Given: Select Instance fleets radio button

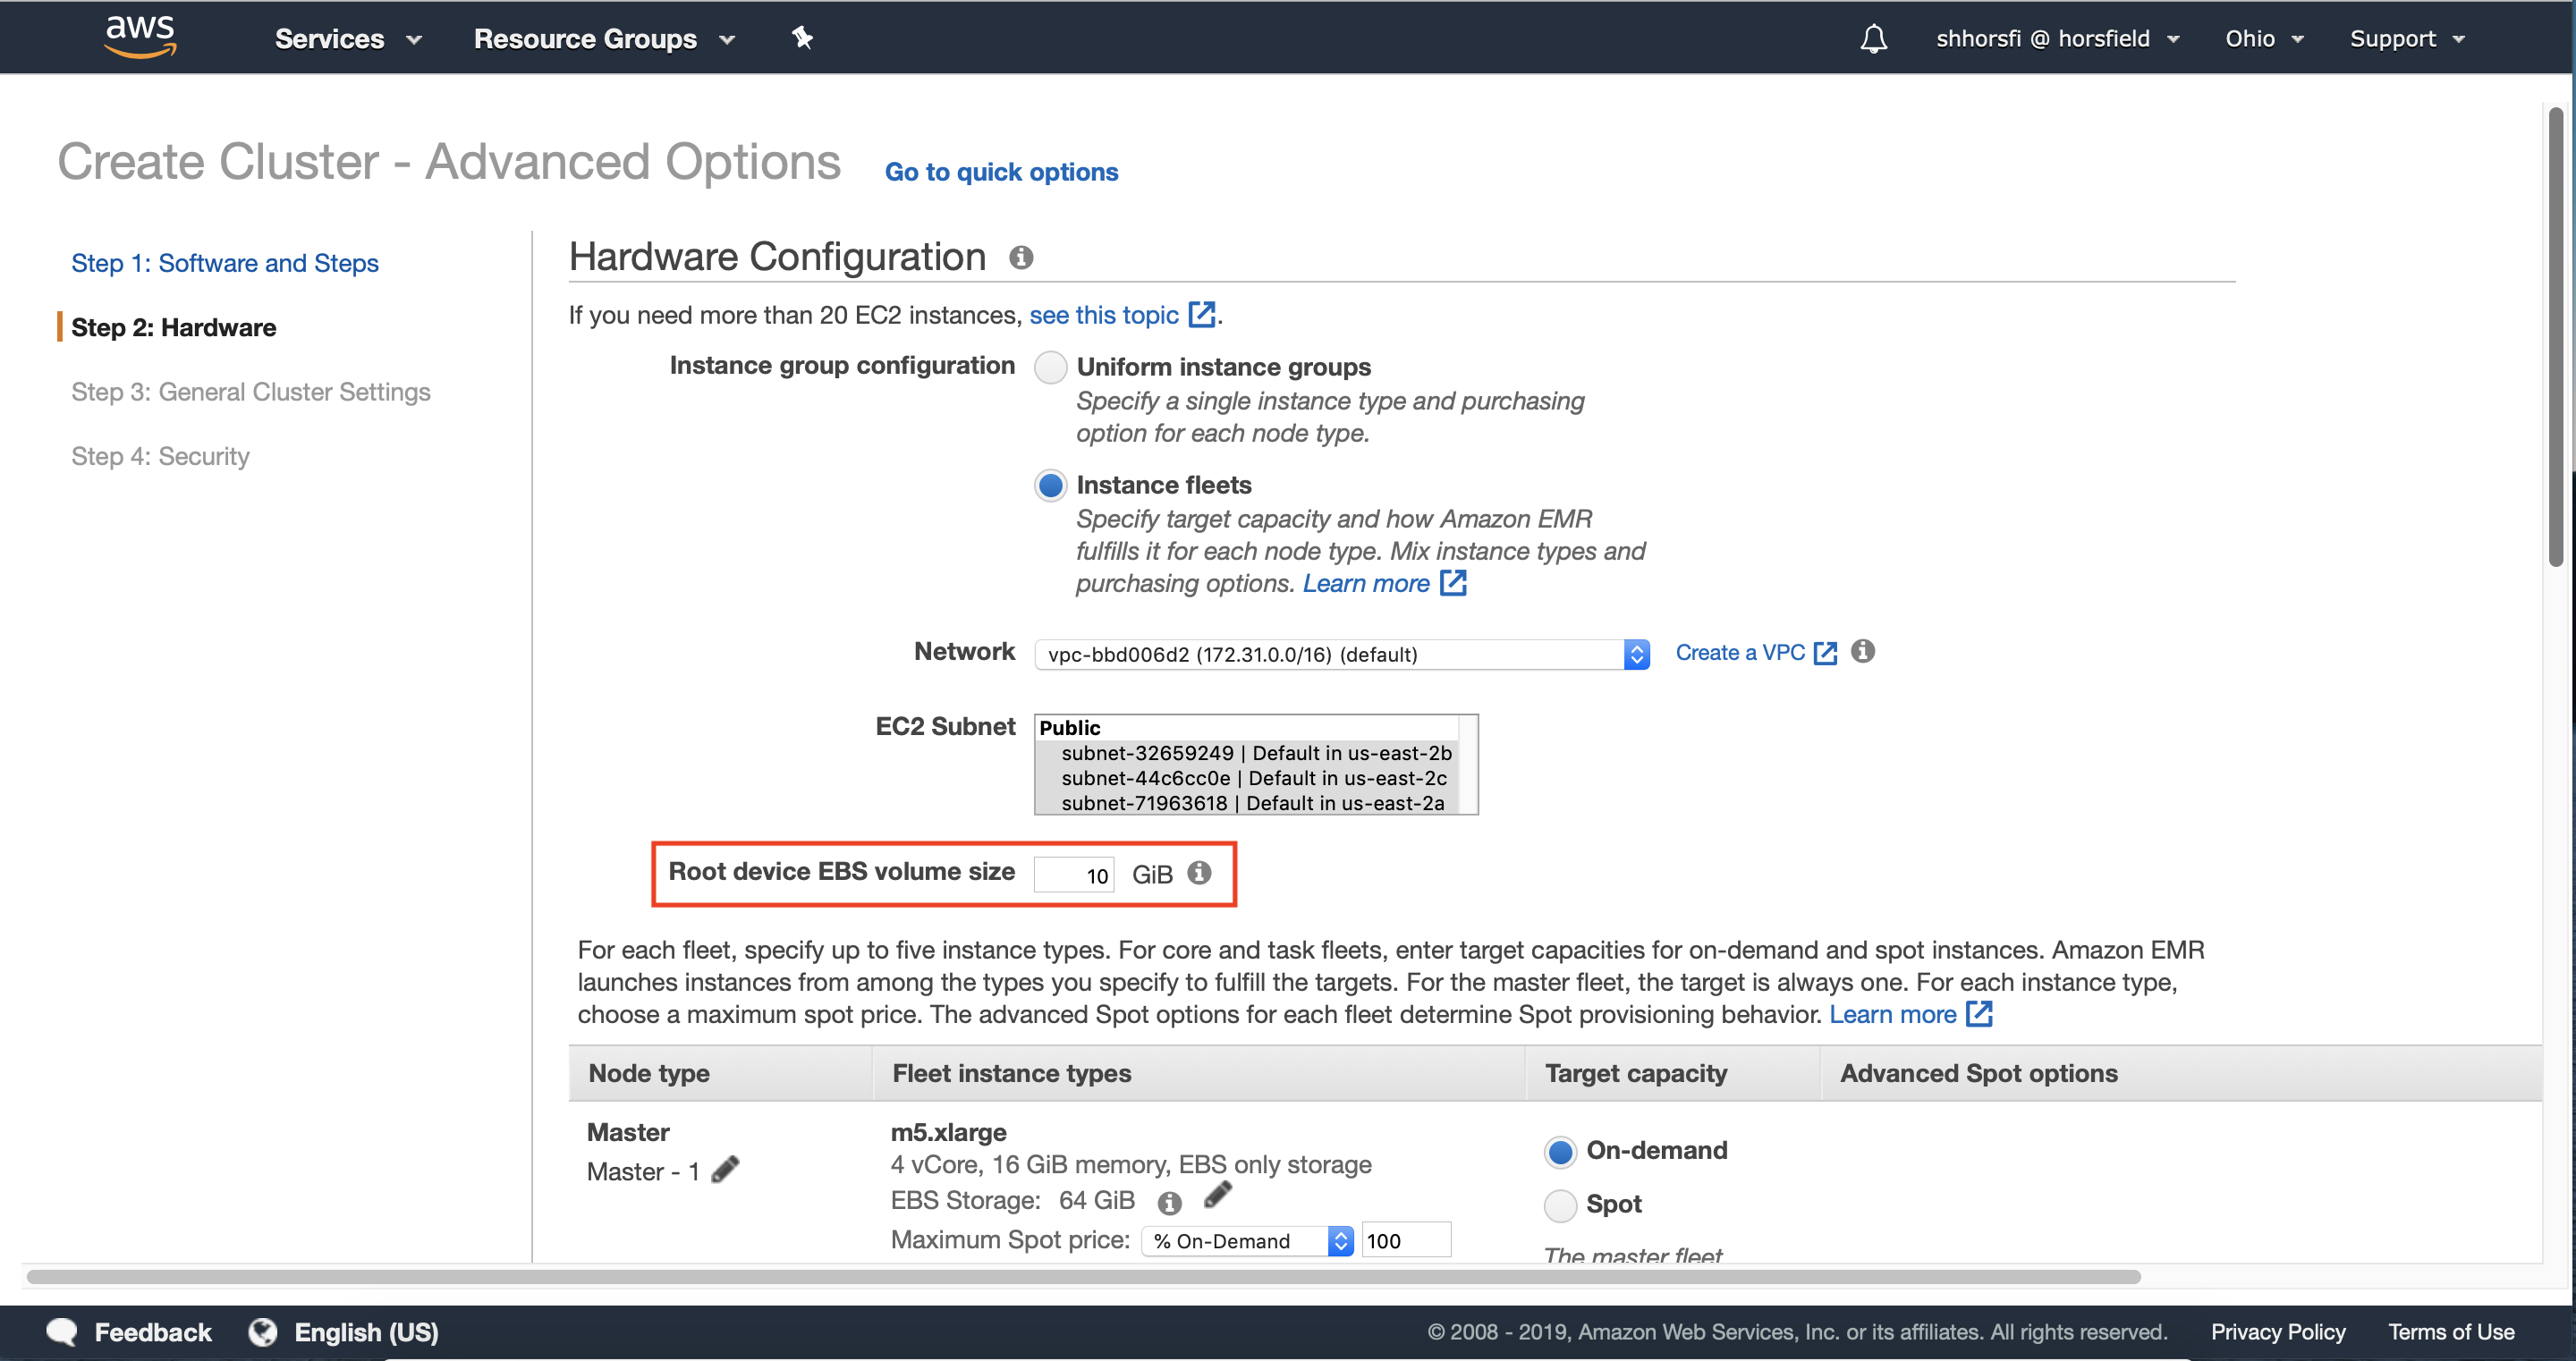Looking at the screenshot, I should (1050, 485).
